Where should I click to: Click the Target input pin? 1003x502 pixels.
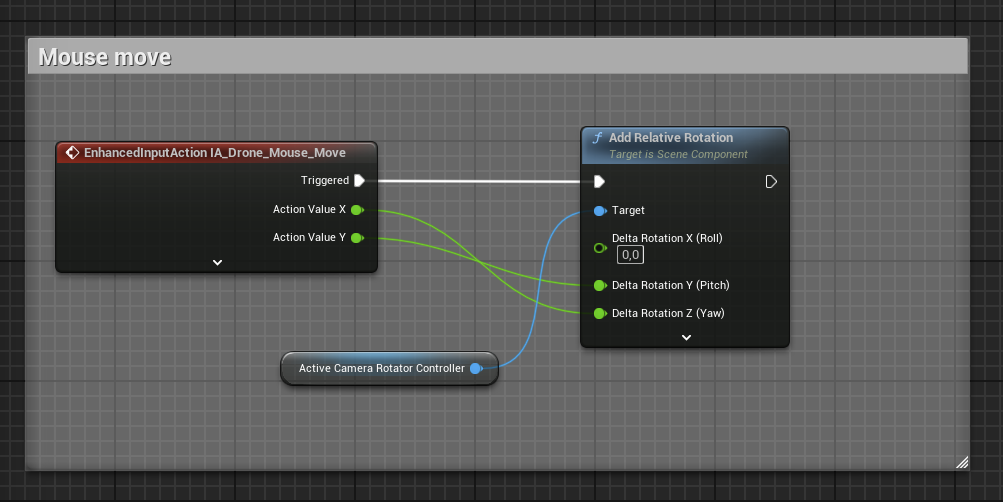600,210
